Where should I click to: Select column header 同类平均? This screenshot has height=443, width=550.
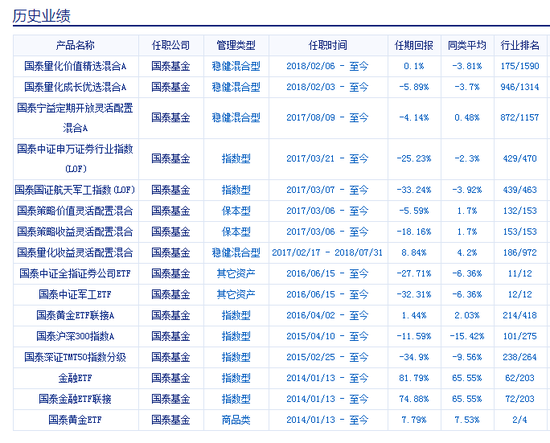(467, 45)
